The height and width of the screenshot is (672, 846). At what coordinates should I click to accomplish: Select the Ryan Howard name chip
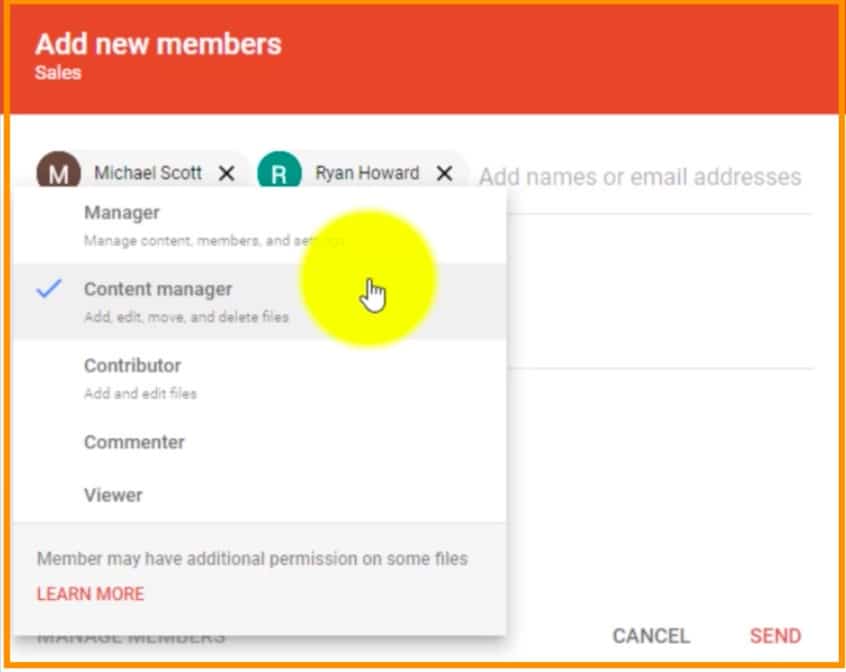[367, 173]
